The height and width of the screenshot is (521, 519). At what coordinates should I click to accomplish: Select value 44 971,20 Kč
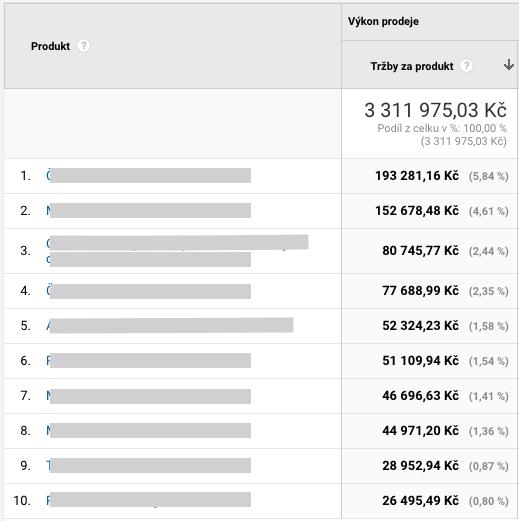420,431
